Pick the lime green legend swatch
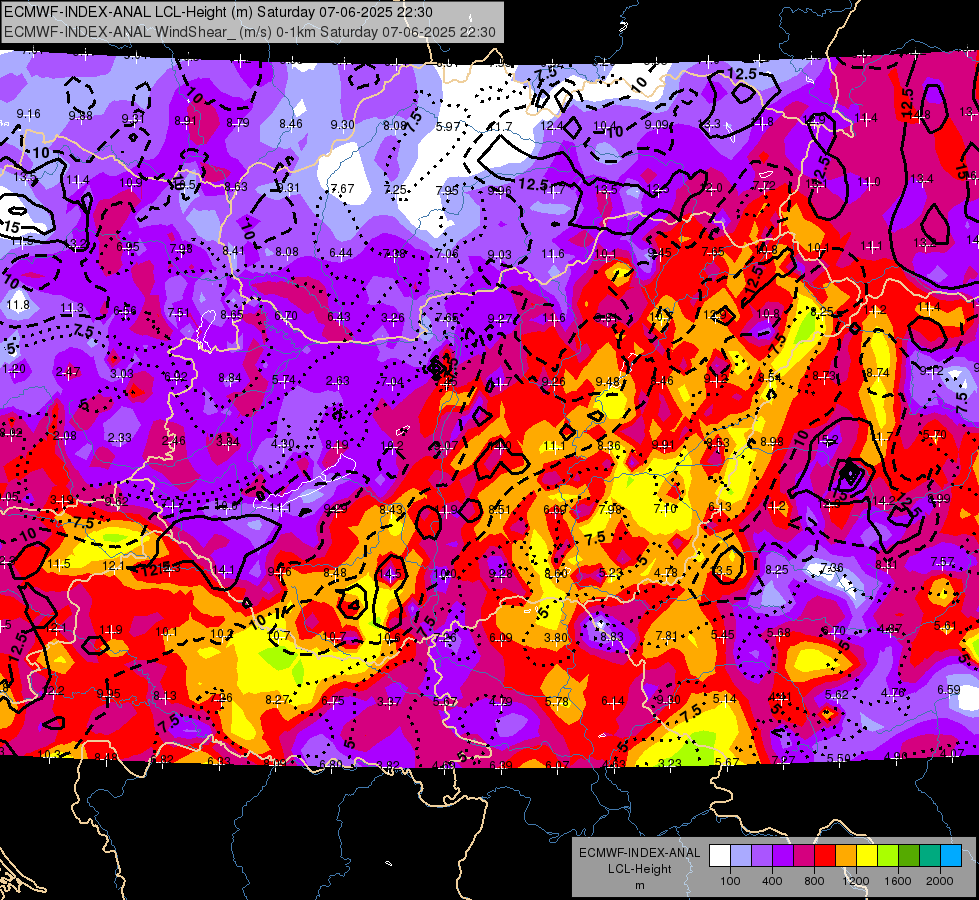This screenshot has width=979, height=900. click(x=888, y=856)
